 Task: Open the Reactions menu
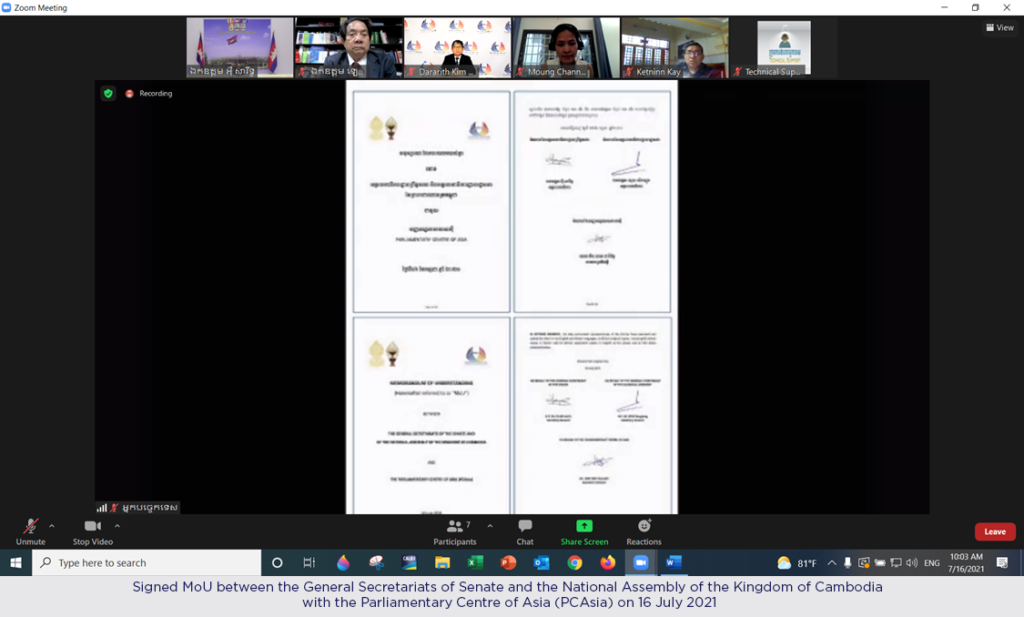644,531
